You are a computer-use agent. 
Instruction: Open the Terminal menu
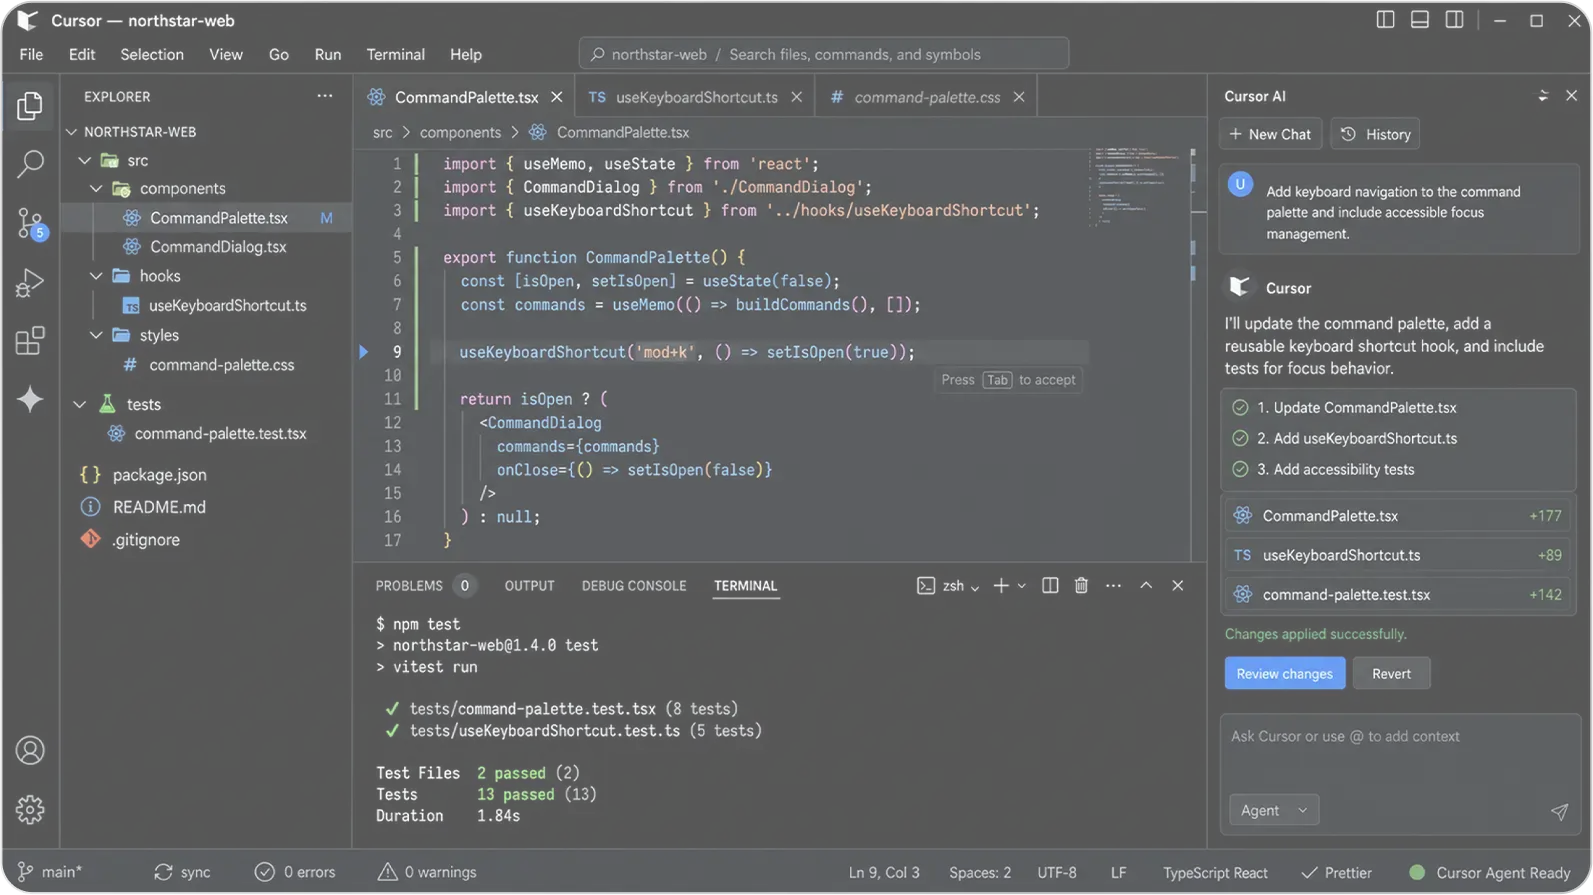pyautogui.click(x=395, y=54)
